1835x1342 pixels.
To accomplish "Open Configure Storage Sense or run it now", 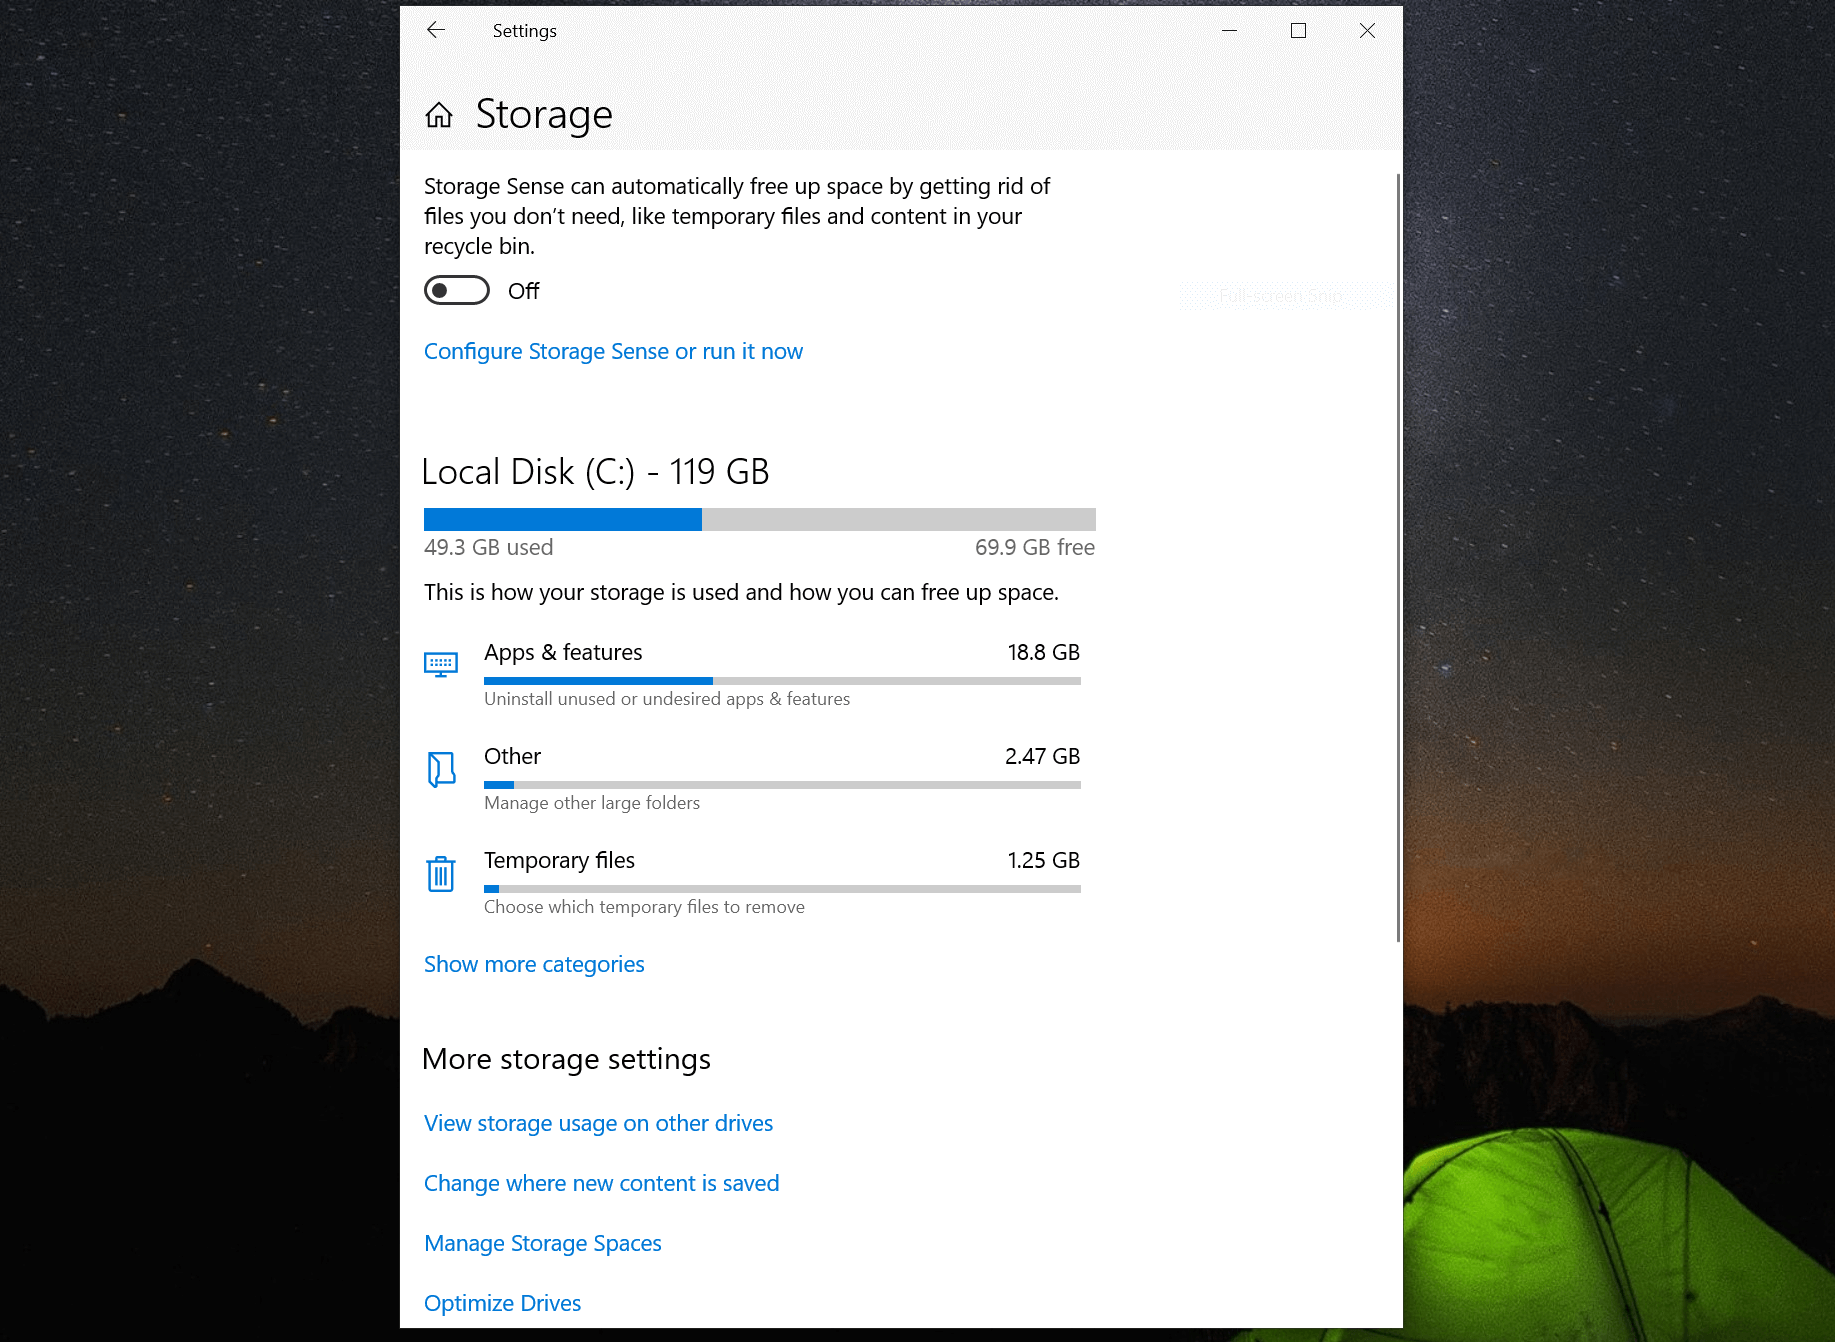I will click(613, 351).
